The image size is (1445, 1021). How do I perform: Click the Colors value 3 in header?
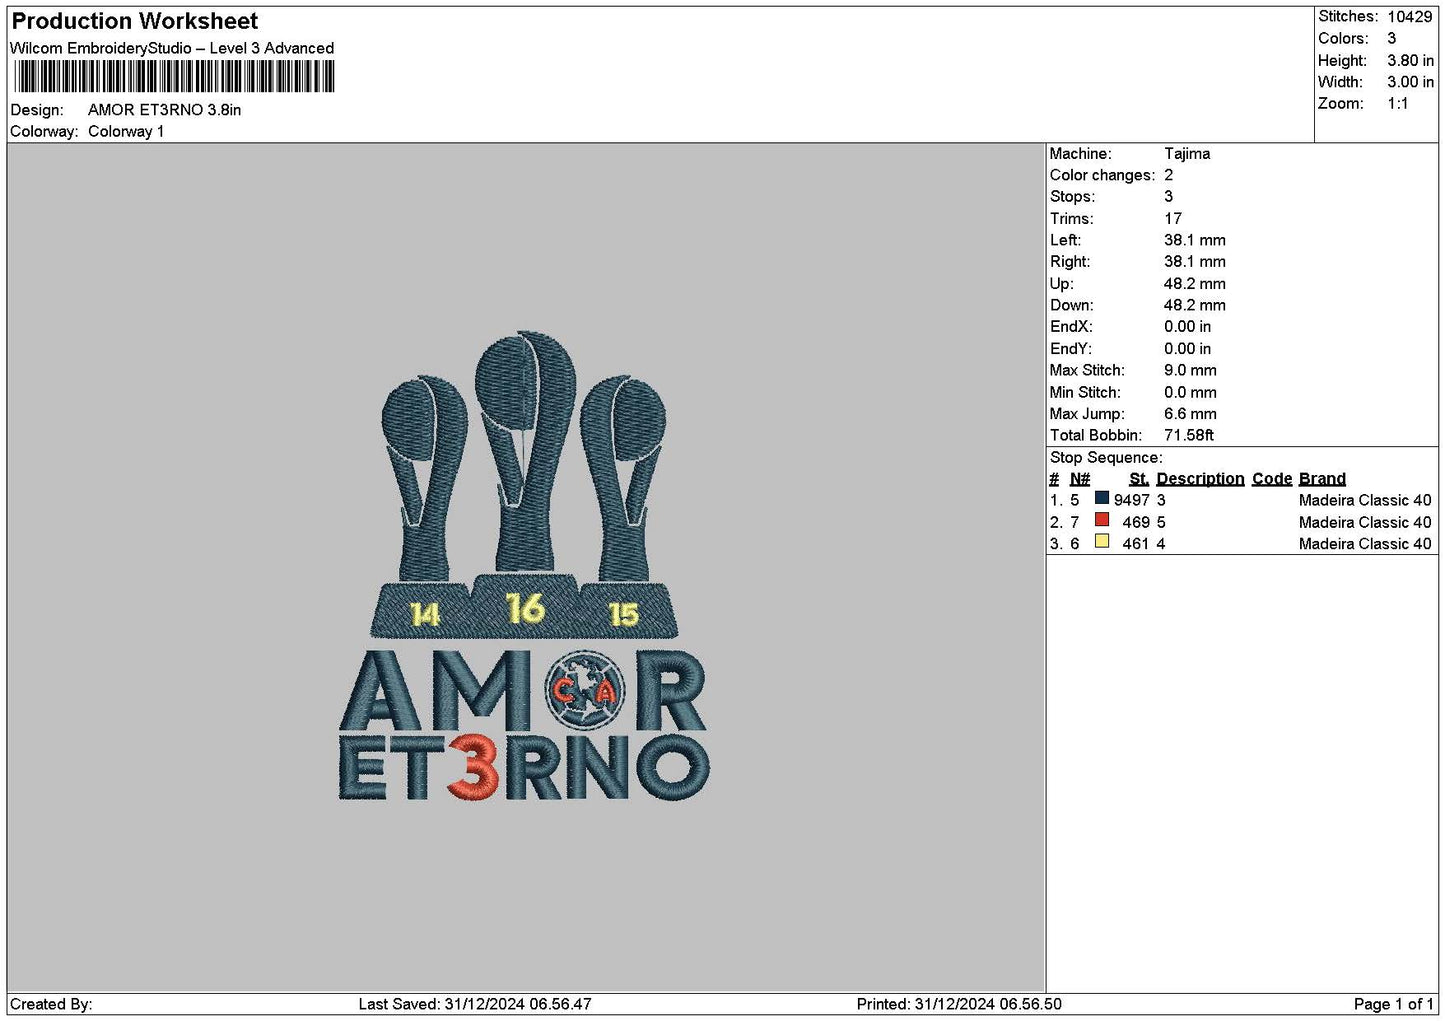click(x=1391, y=39)
